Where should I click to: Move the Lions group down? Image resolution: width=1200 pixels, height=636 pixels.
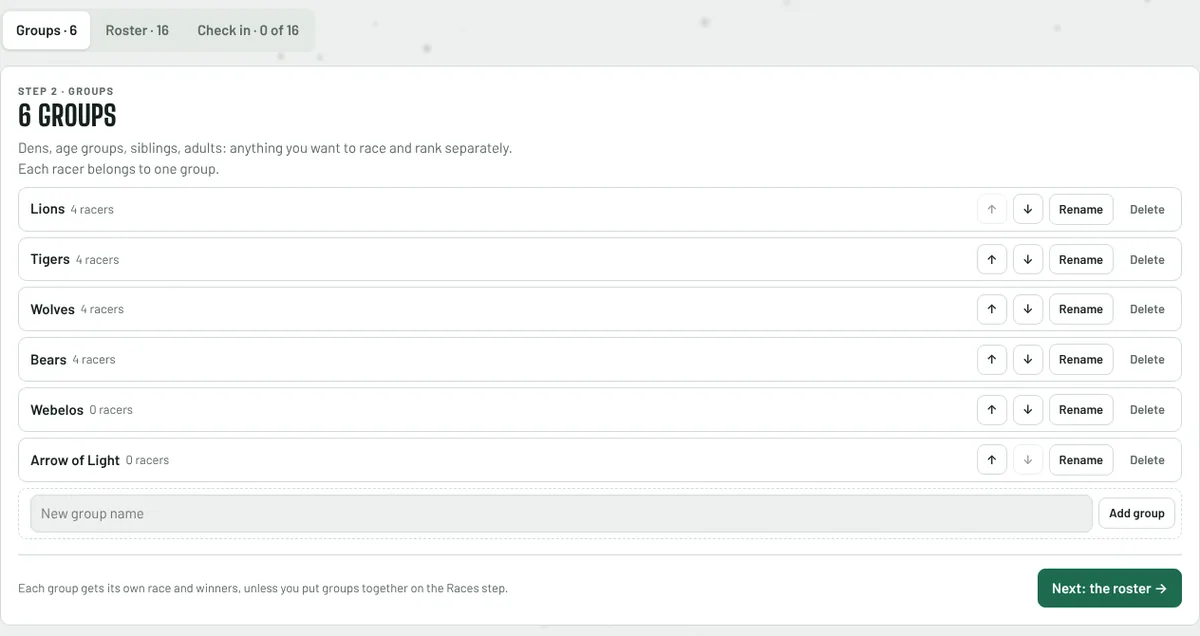(1028, 209)
